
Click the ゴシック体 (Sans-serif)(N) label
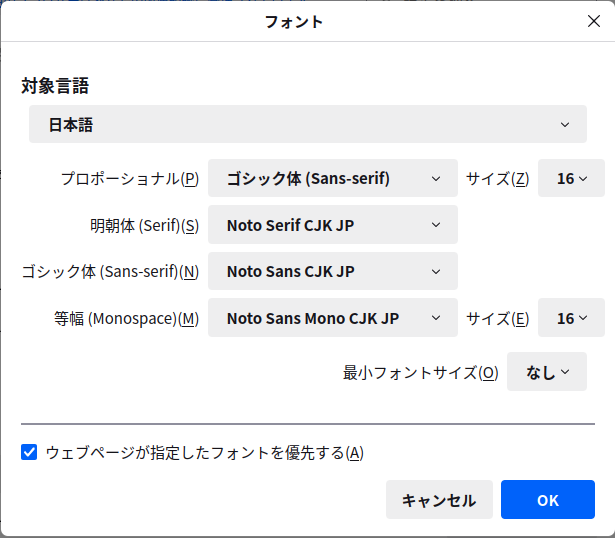110,272
